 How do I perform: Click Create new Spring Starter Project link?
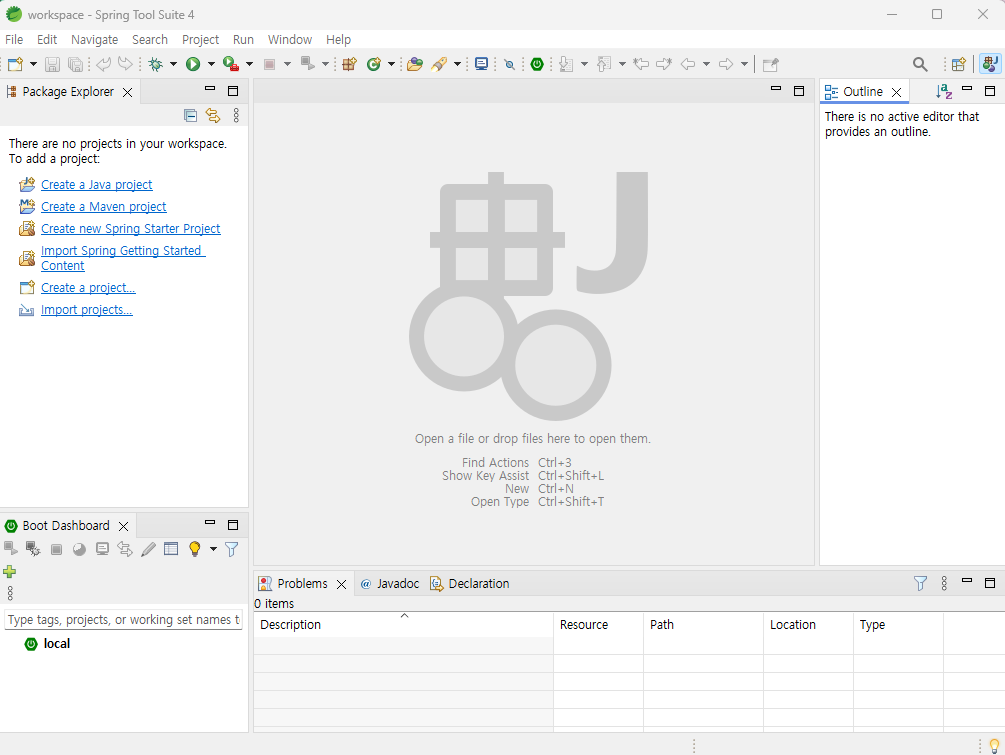pyautogui.click(x=131, y=229)
